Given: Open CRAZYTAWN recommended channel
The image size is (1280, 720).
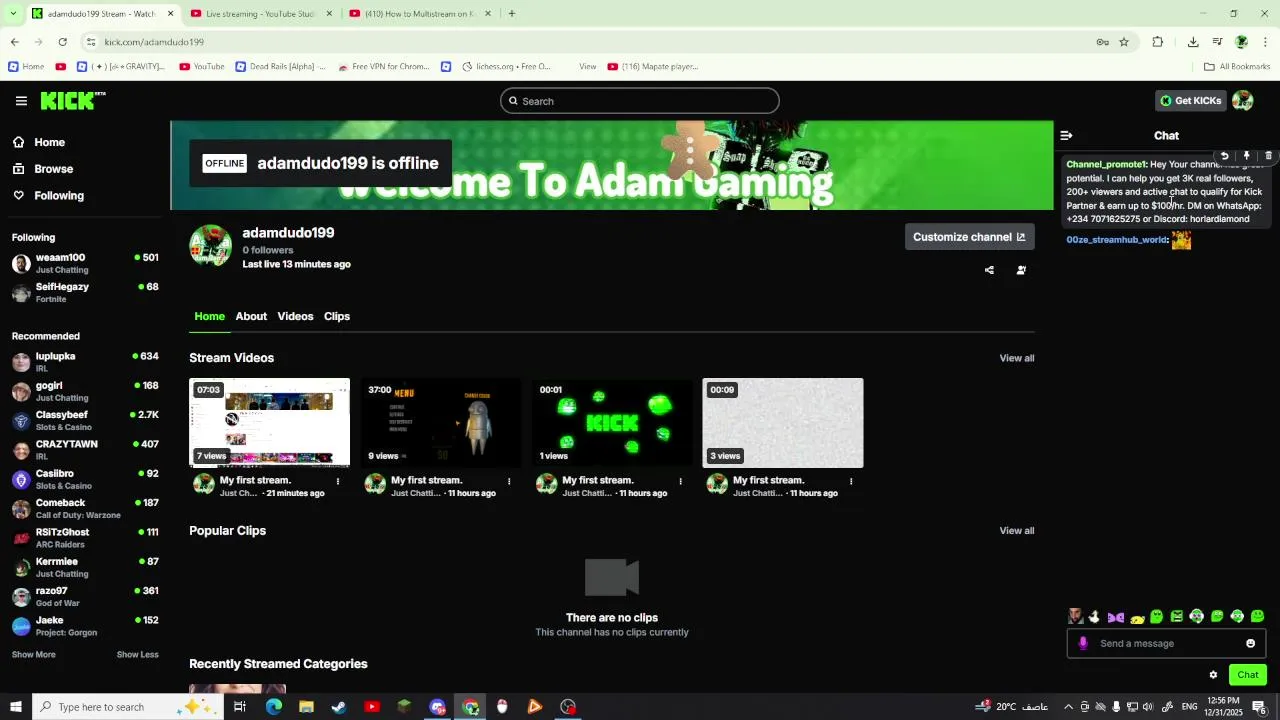Looking at the screenshot, I should pos(85,450).
